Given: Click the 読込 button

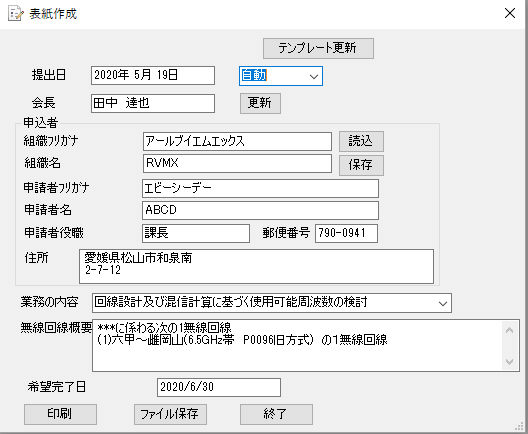Looking at the screenshot, I should [361, 141].
